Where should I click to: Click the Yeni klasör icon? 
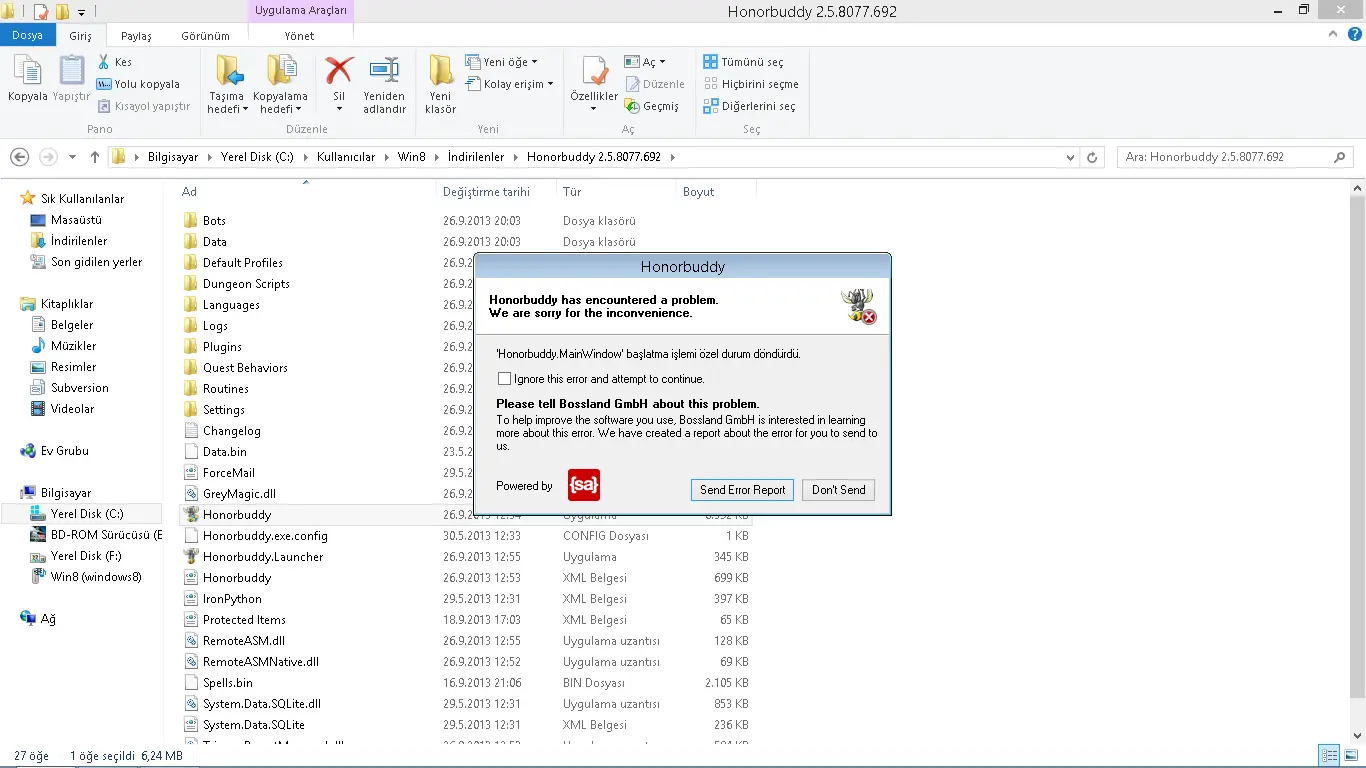(x=440, y=70)
